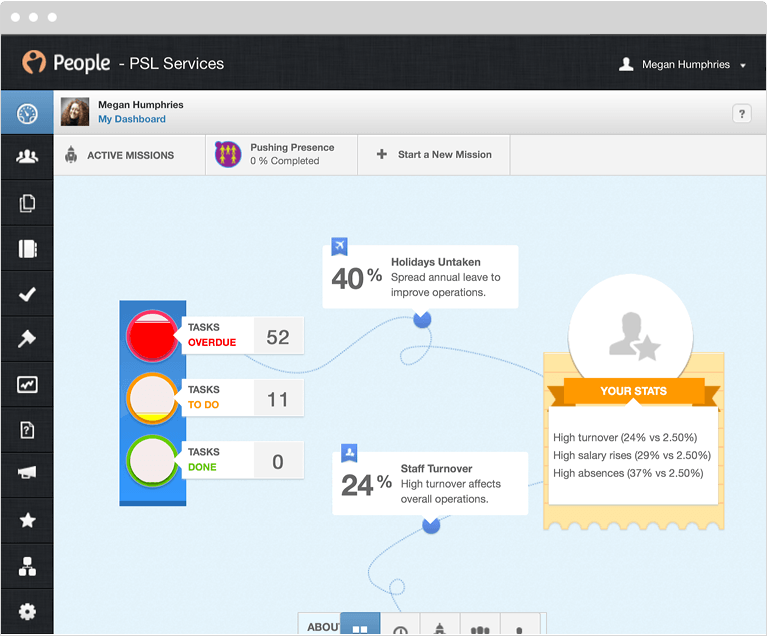The width and height of the screenshot is (767, 636).
Task: Open the org chart sidebar icon
Action: click(x=27, y=567)
